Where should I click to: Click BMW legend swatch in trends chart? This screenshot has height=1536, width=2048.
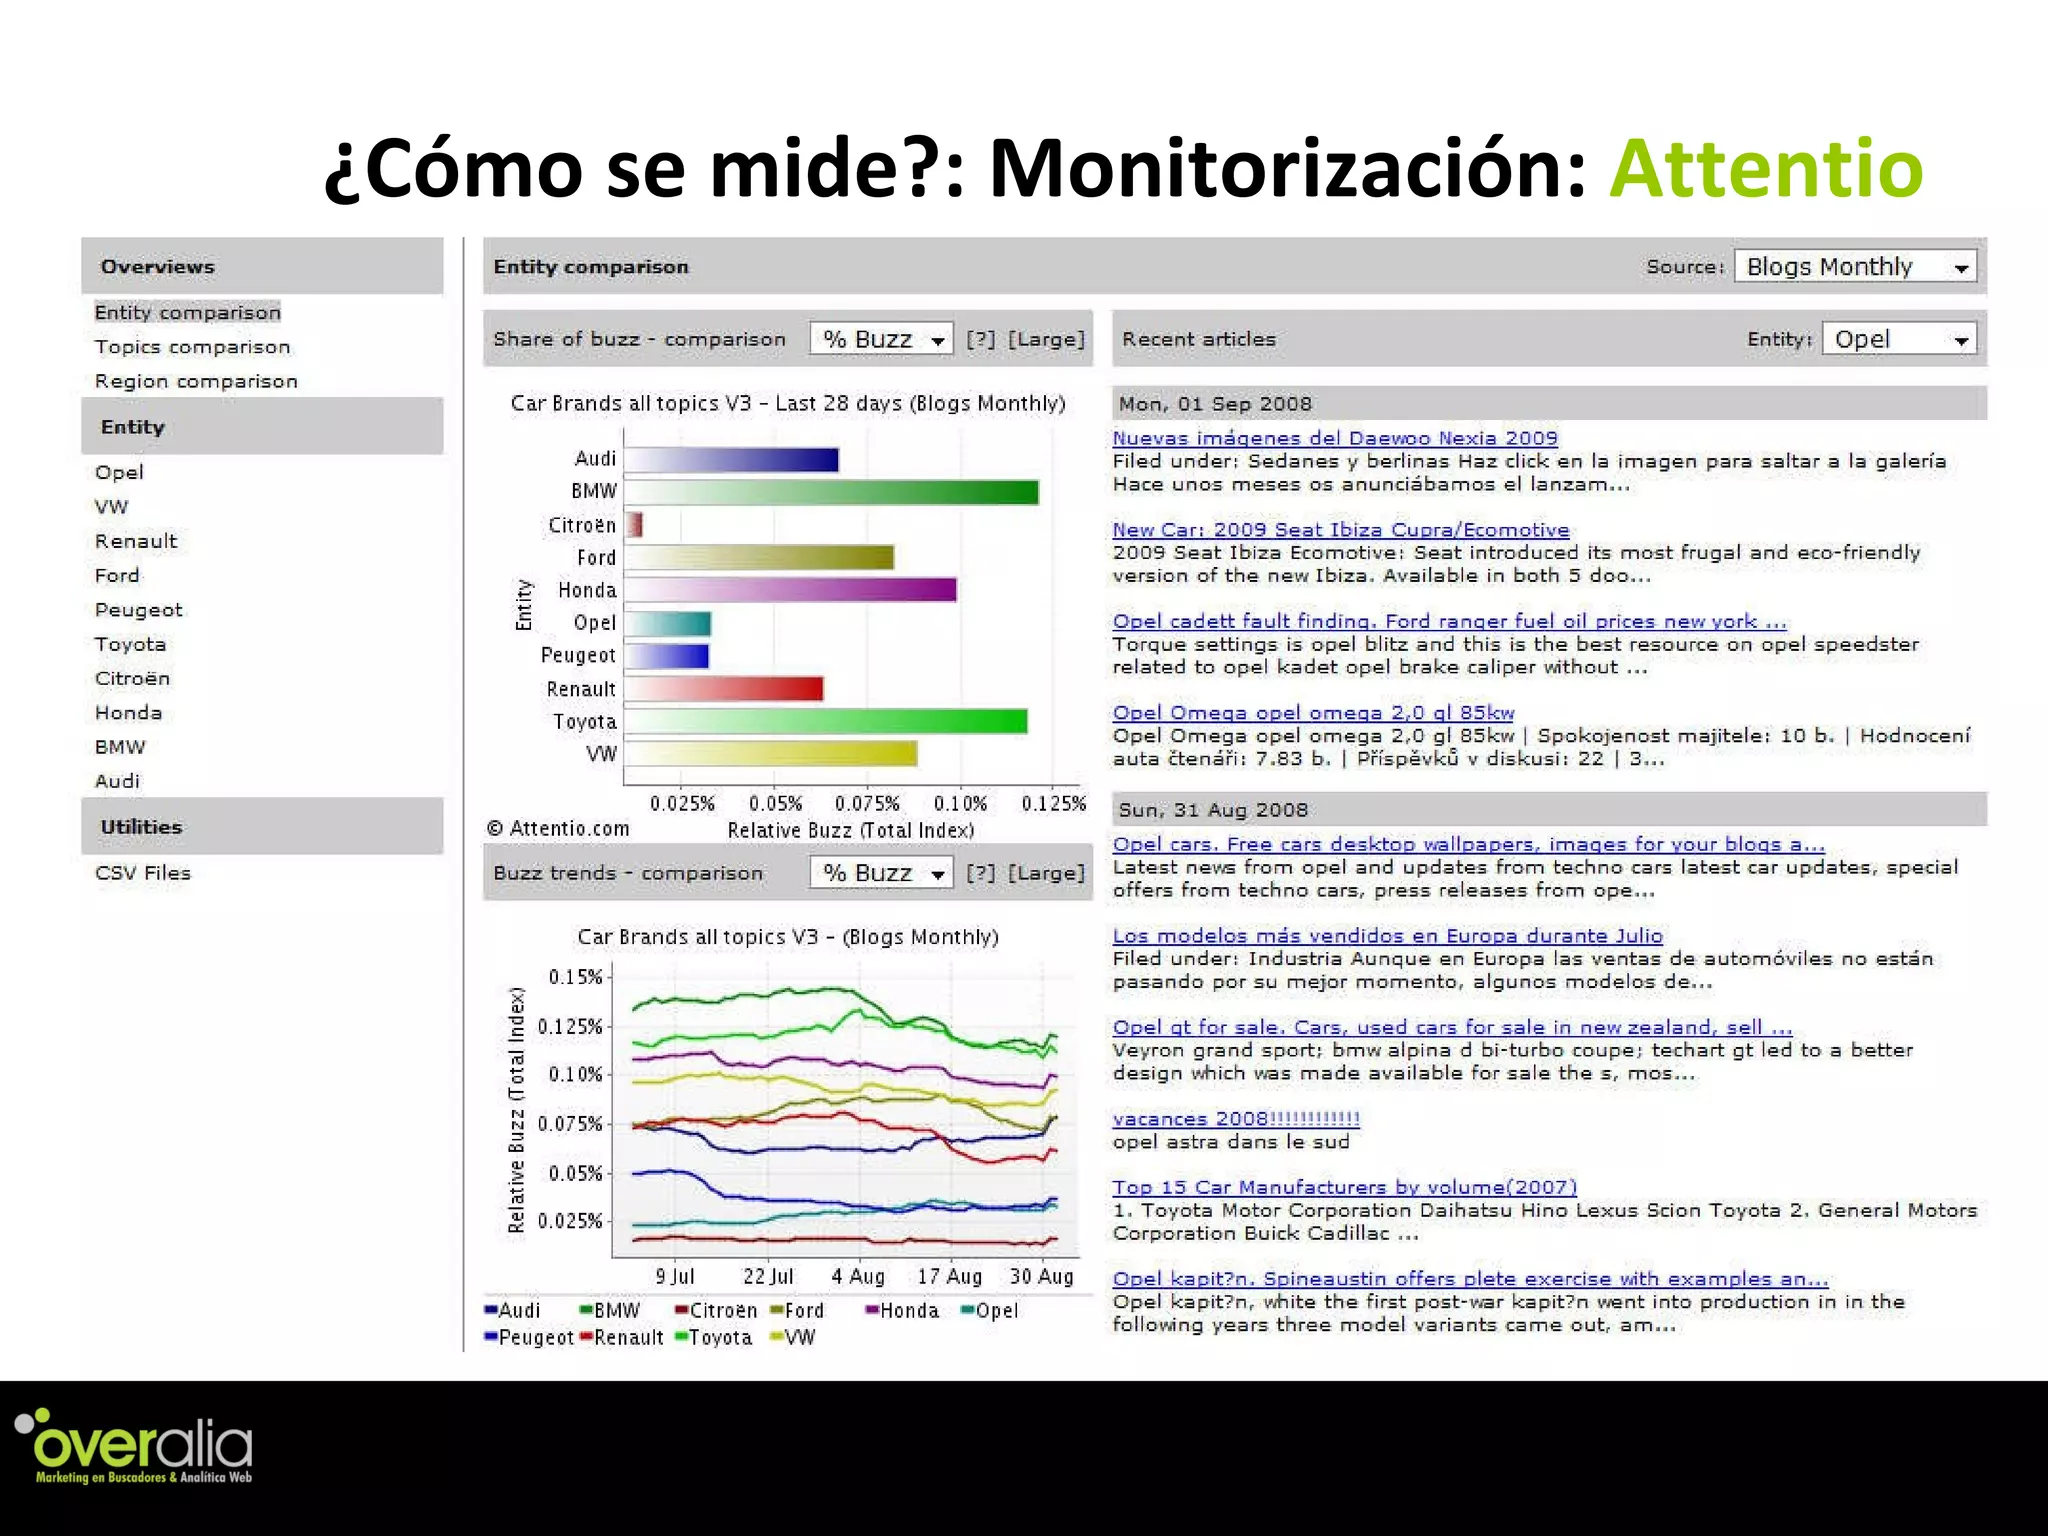coord(586,1311)
